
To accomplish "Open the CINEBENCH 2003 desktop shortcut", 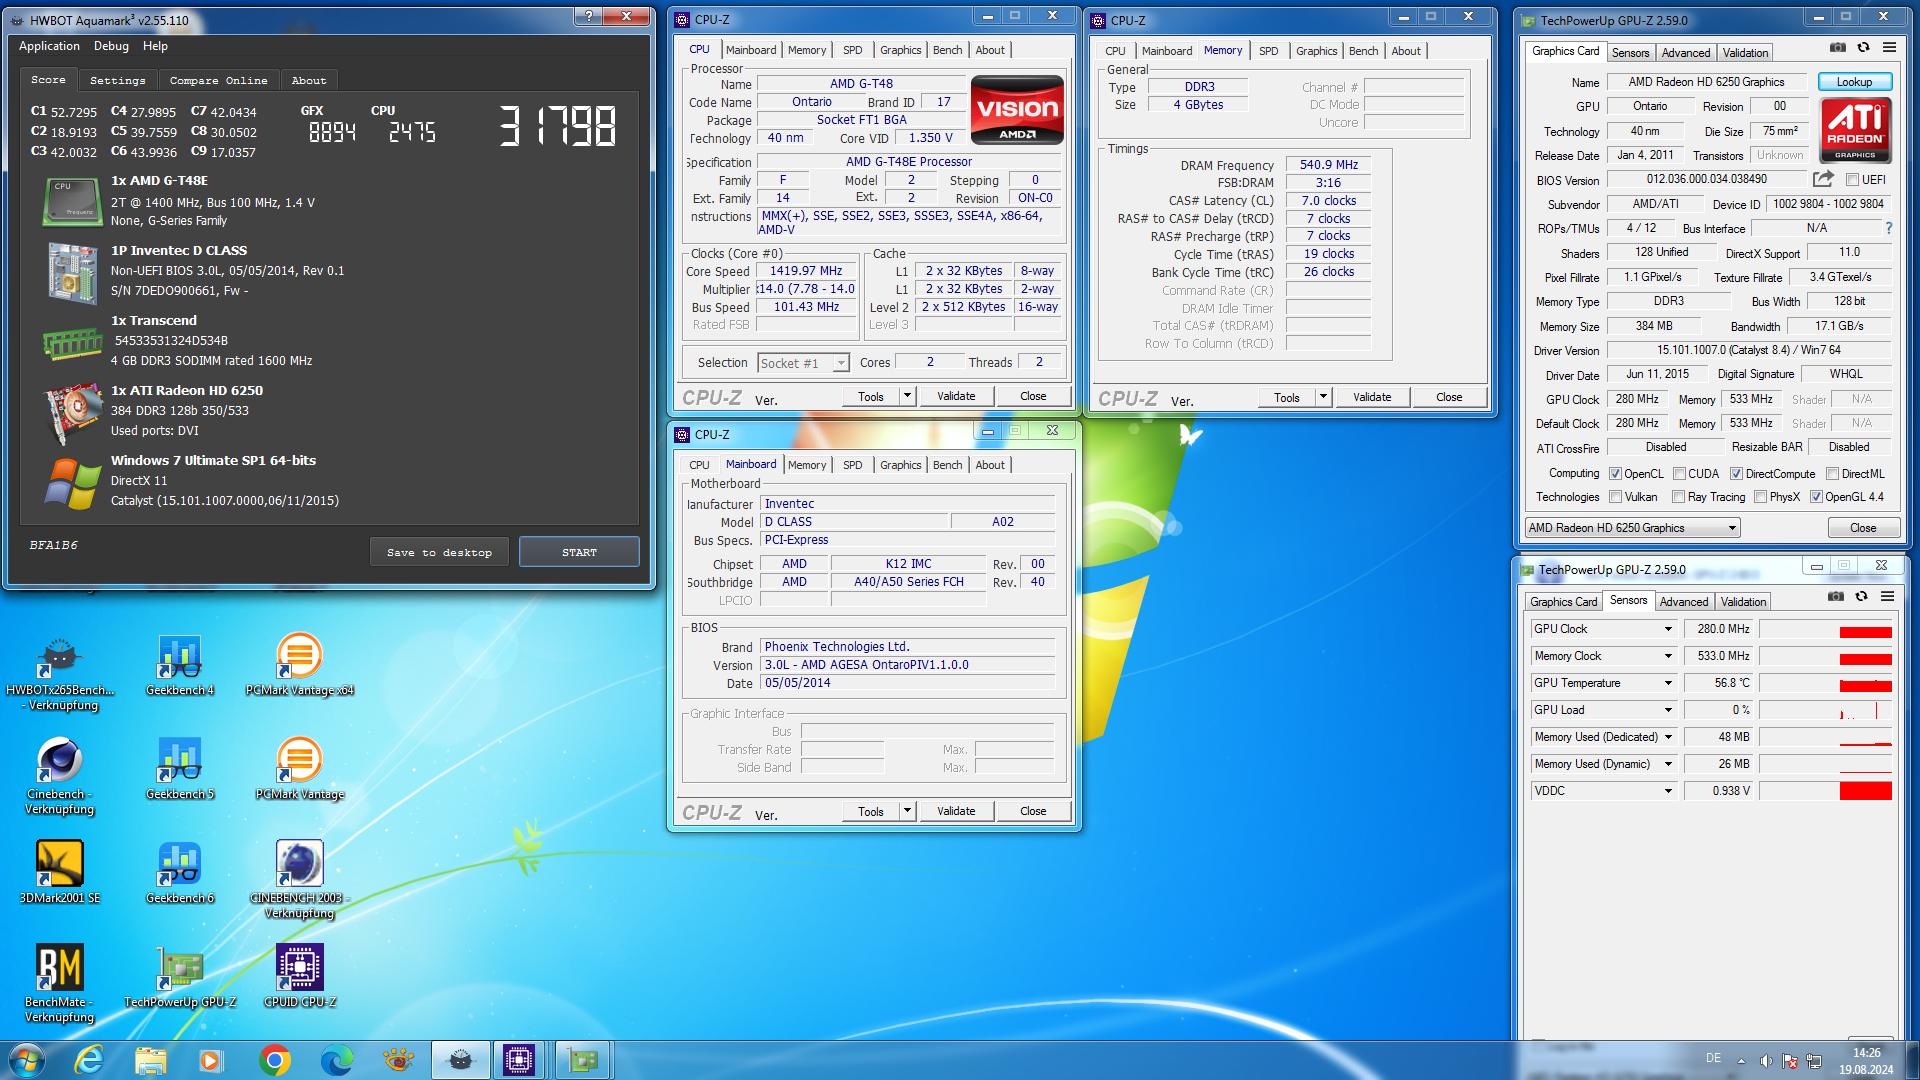I will pyautogui.click(x=299, y=880).
